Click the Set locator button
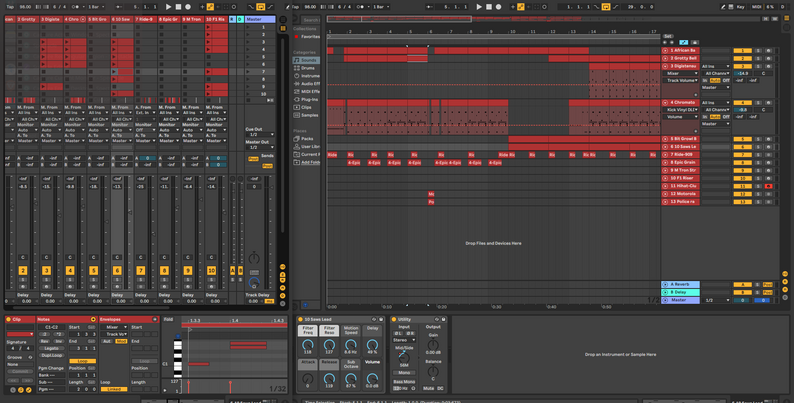 click(668, 36)
